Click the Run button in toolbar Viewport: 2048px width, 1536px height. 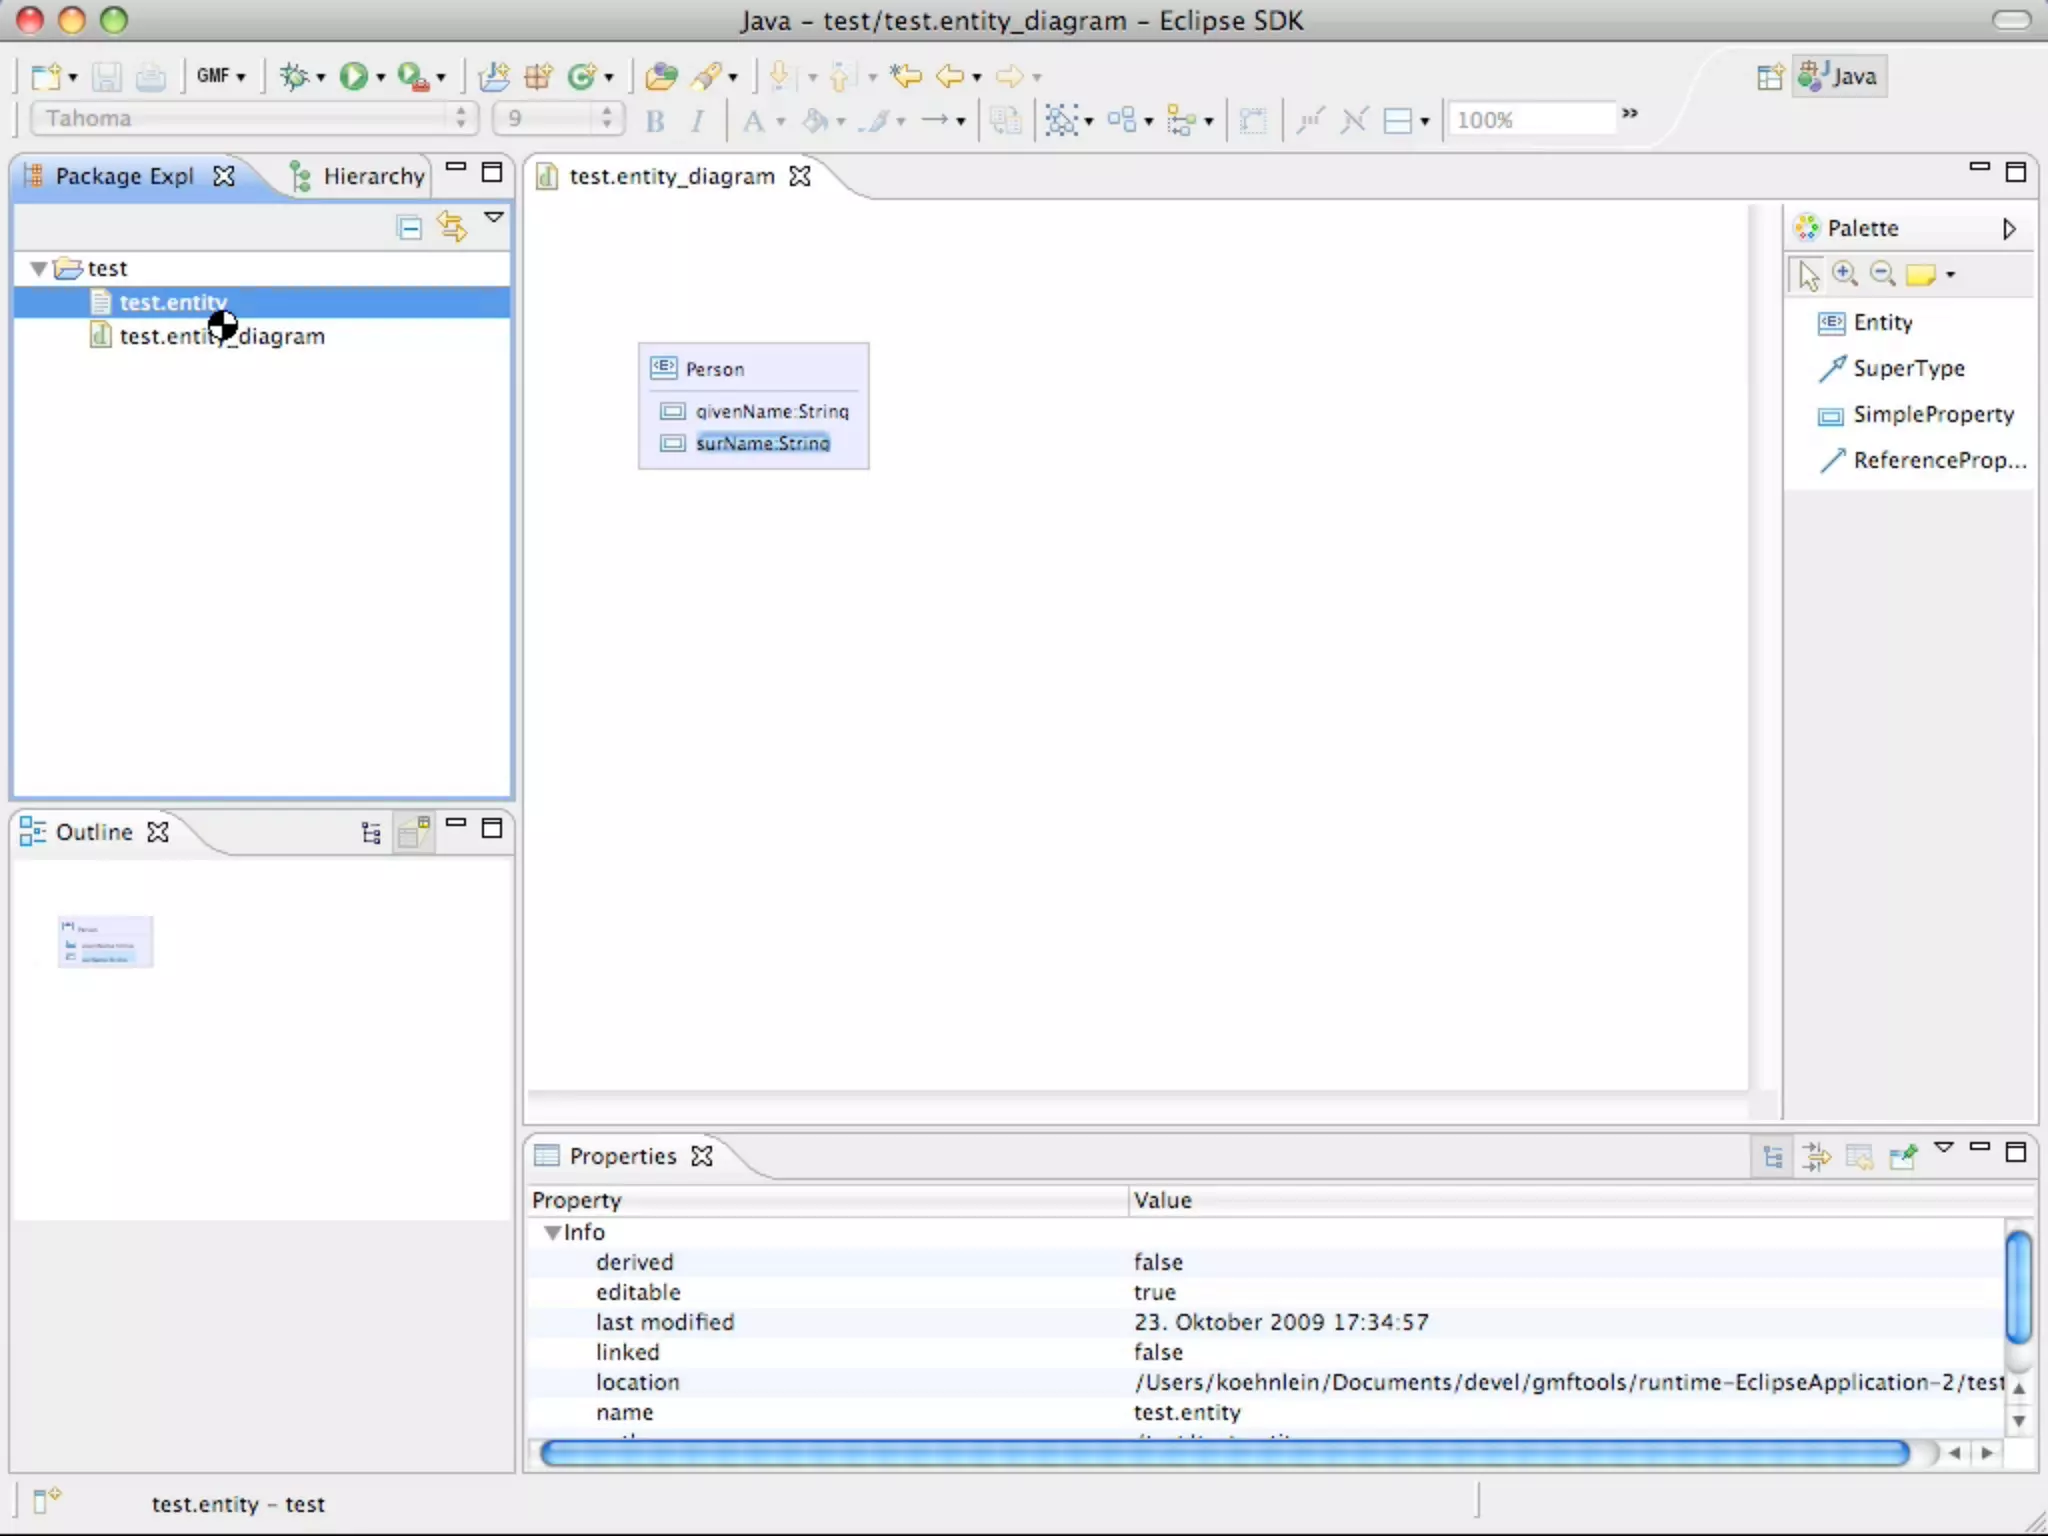(353, 76)
